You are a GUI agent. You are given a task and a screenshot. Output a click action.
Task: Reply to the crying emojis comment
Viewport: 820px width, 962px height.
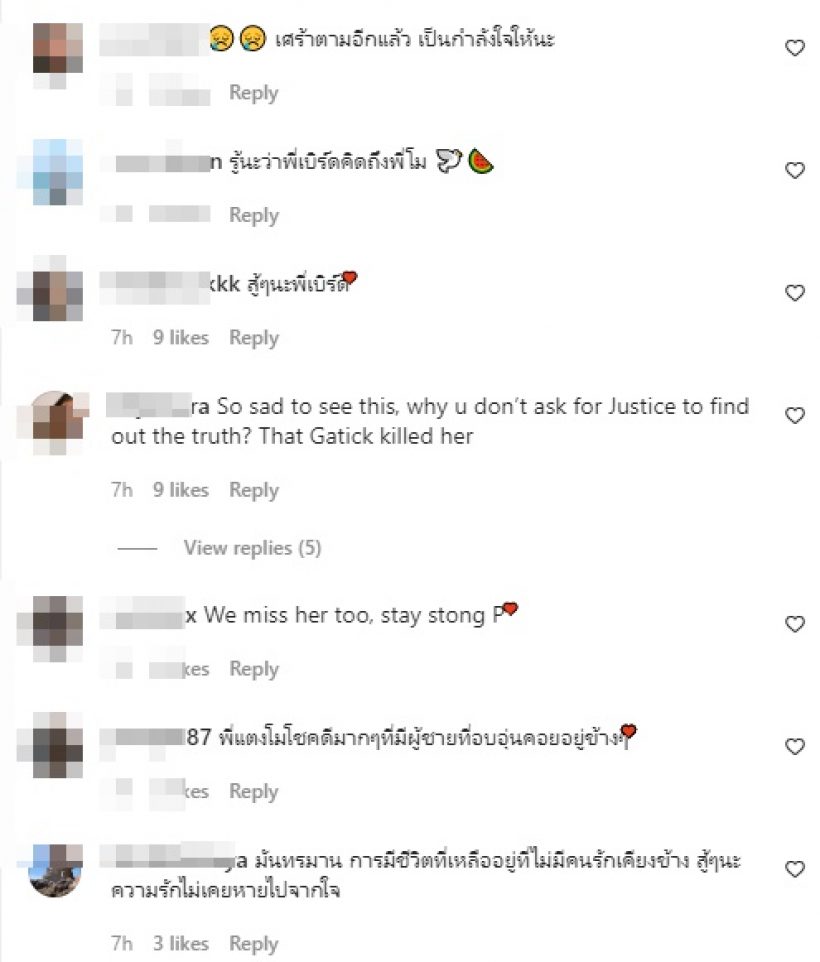click(x=253, y=93)
